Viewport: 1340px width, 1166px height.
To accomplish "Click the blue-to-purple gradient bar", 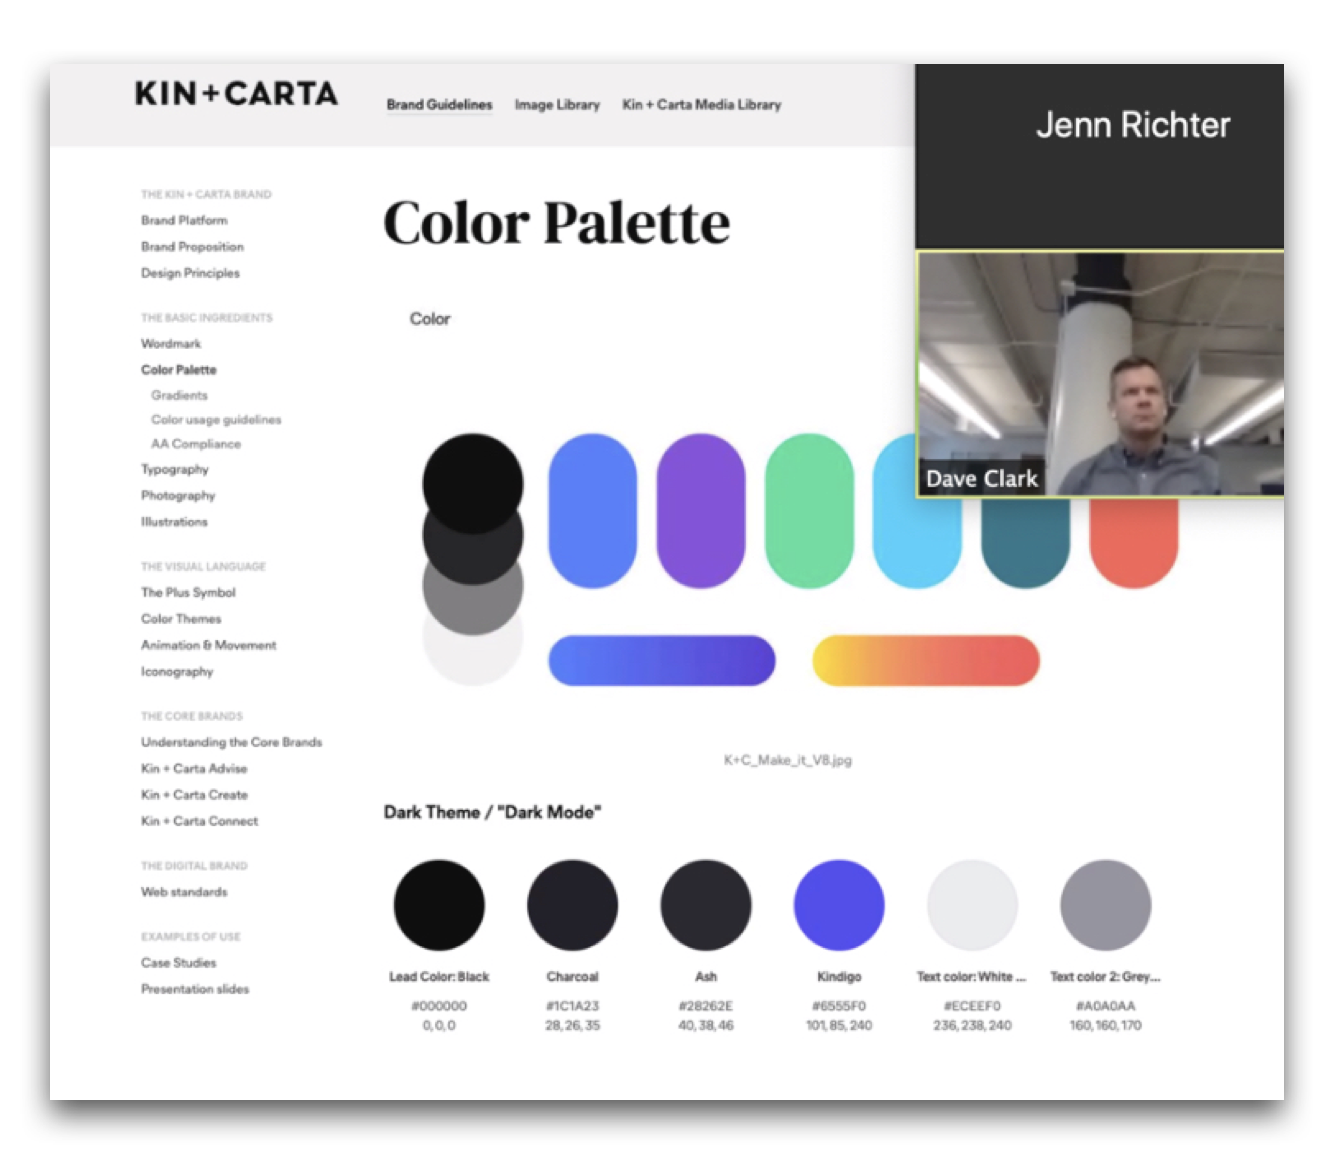I will click(662, 660).
